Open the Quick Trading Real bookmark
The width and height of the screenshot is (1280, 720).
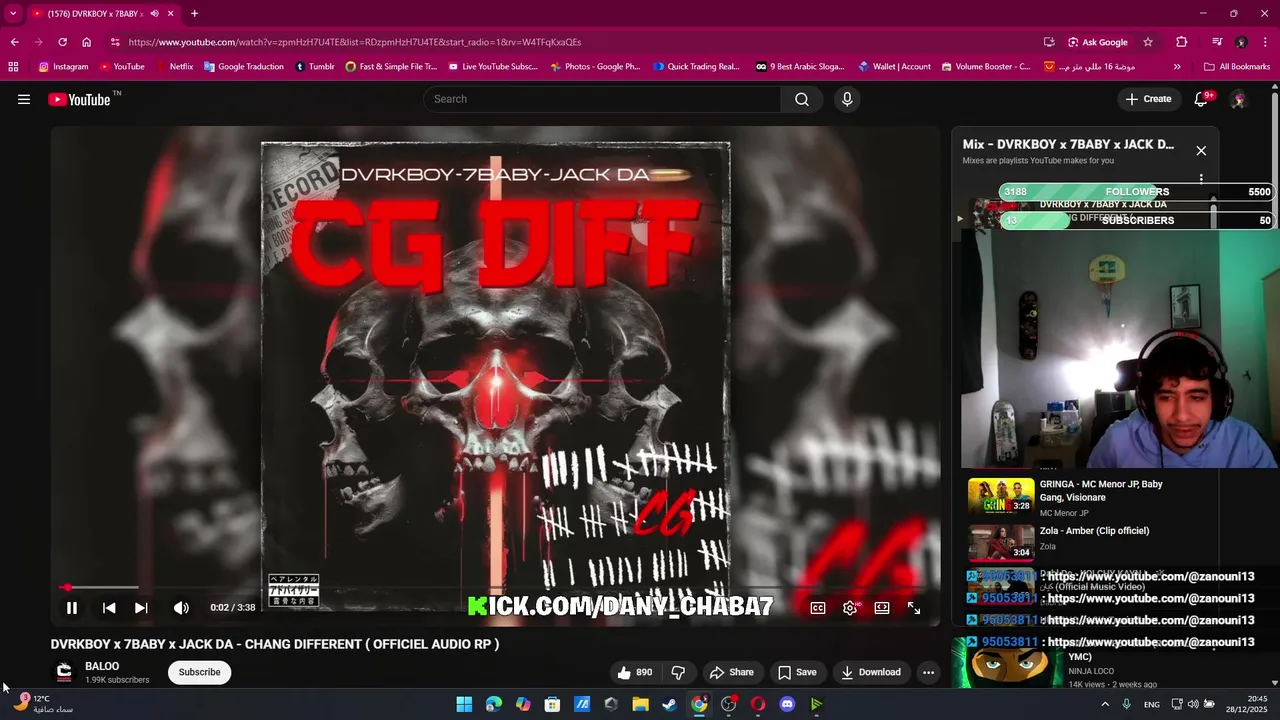point(696,67)
